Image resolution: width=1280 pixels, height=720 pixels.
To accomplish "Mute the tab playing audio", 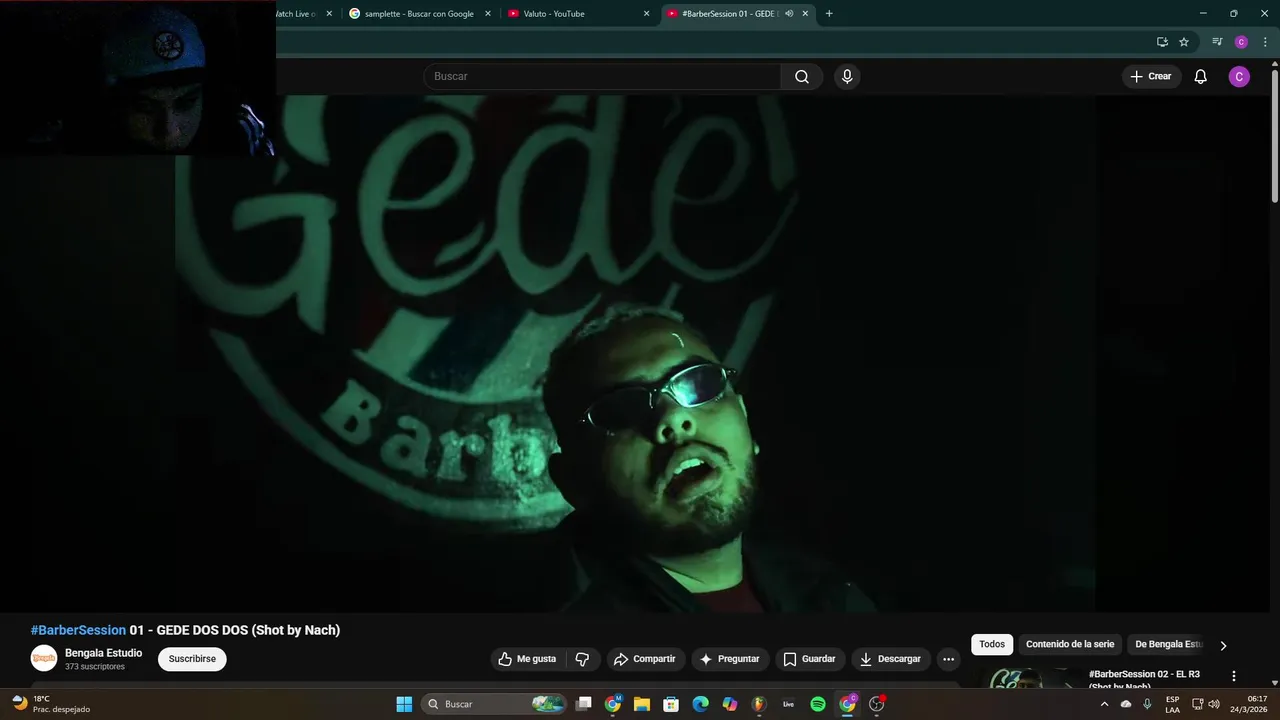I will point(789,14).
